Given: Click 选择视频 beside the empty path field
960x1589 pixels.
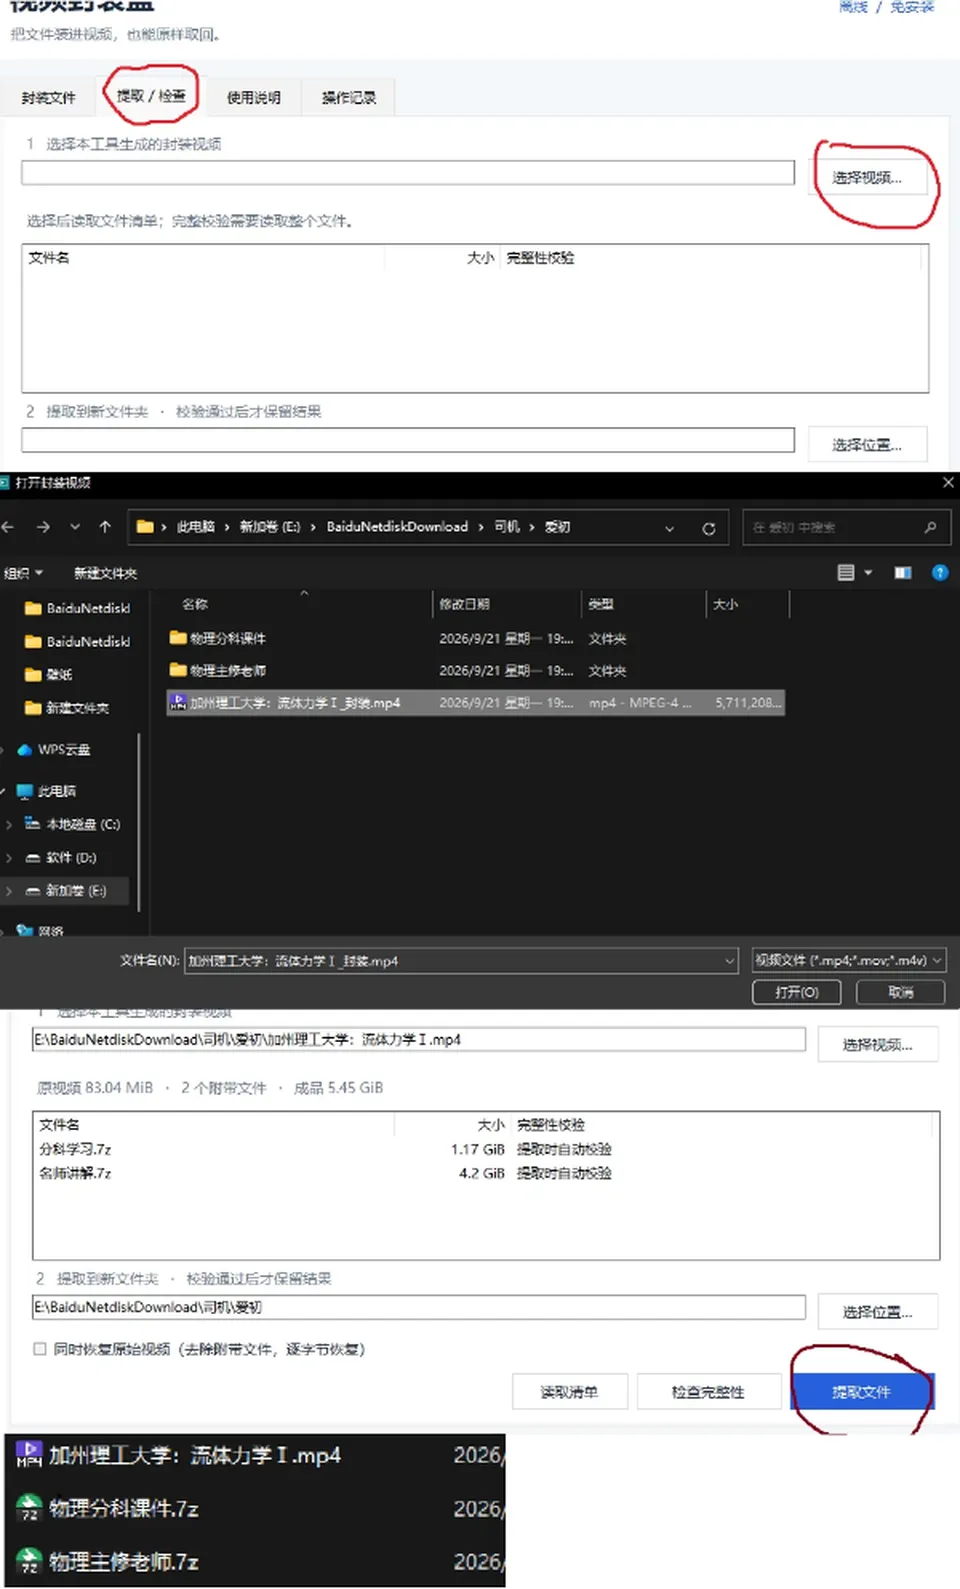Looking at the screenshot, I should point(867,178).
